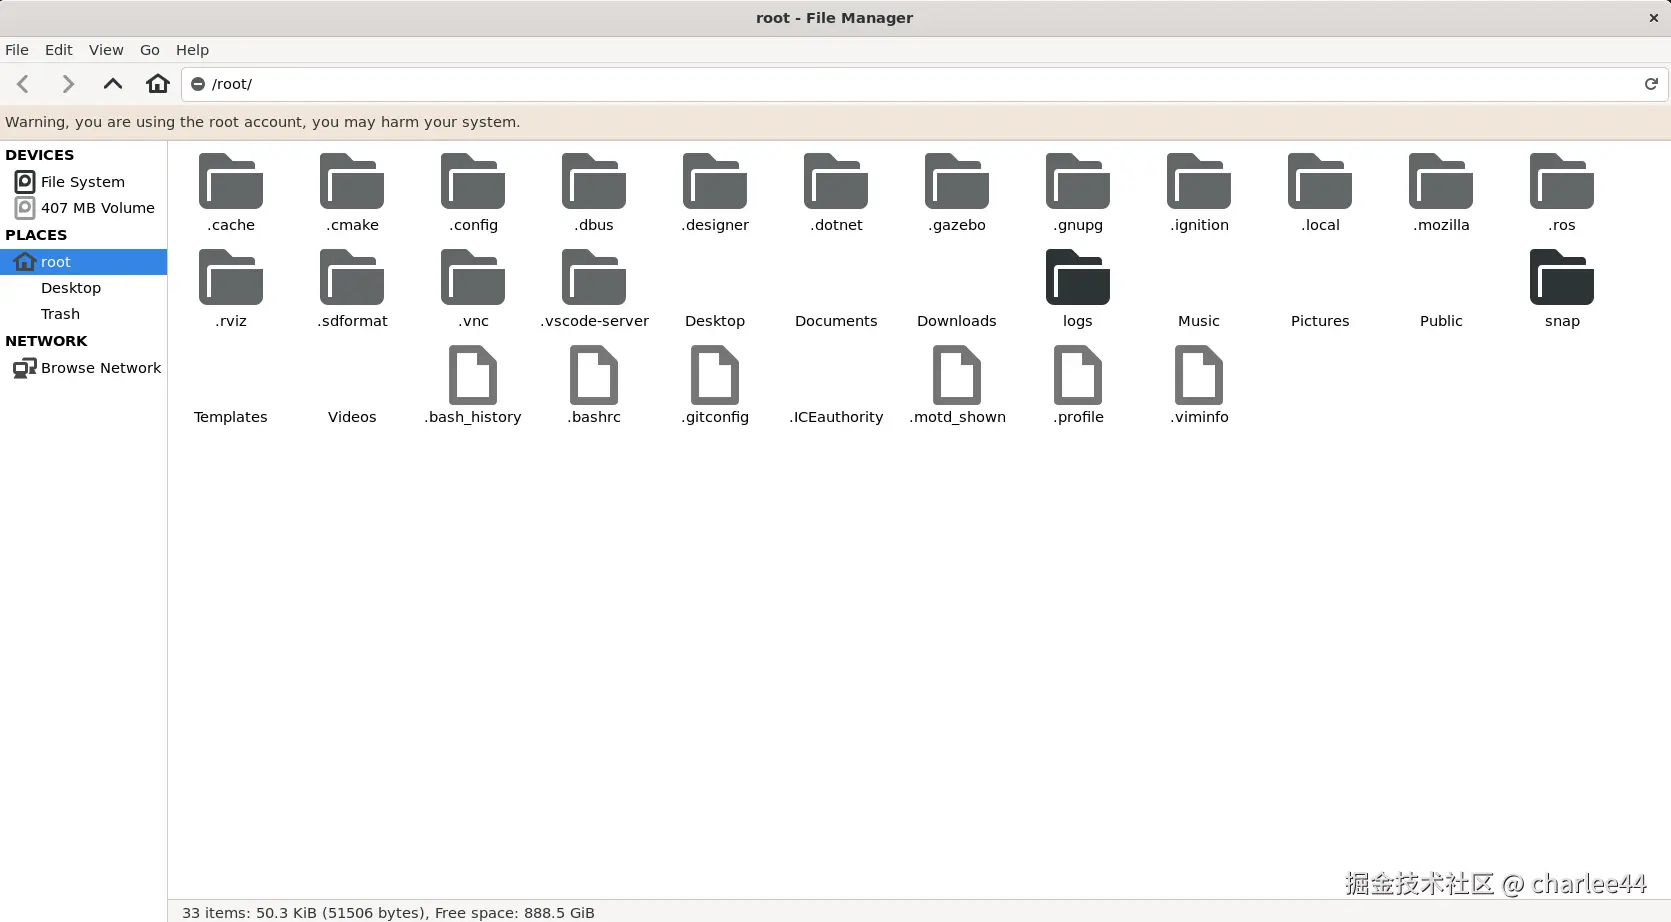
Task: Open the File menu
Action: 17,50
